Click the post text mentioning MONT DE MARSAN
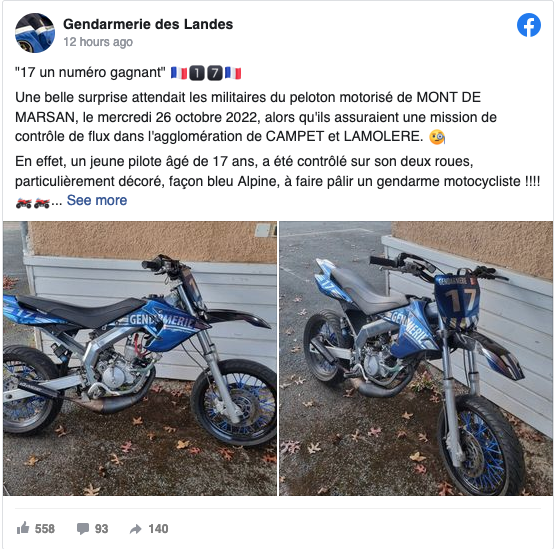 click(256, 117)
